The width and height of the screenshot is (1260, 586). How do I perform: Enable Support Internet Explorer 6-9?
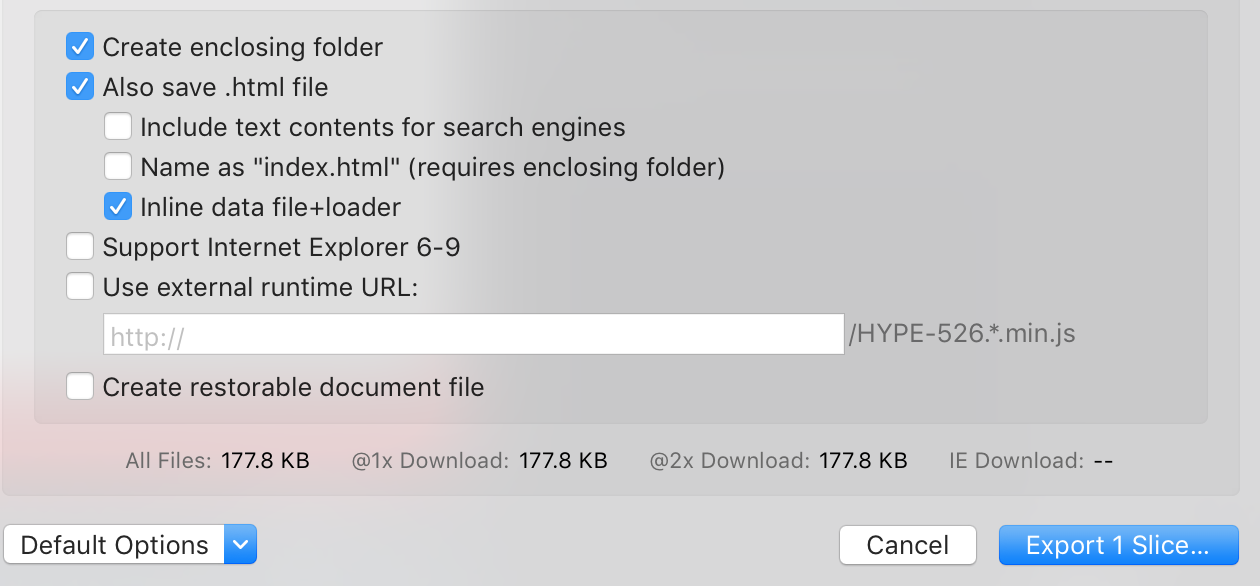[80, 247]
